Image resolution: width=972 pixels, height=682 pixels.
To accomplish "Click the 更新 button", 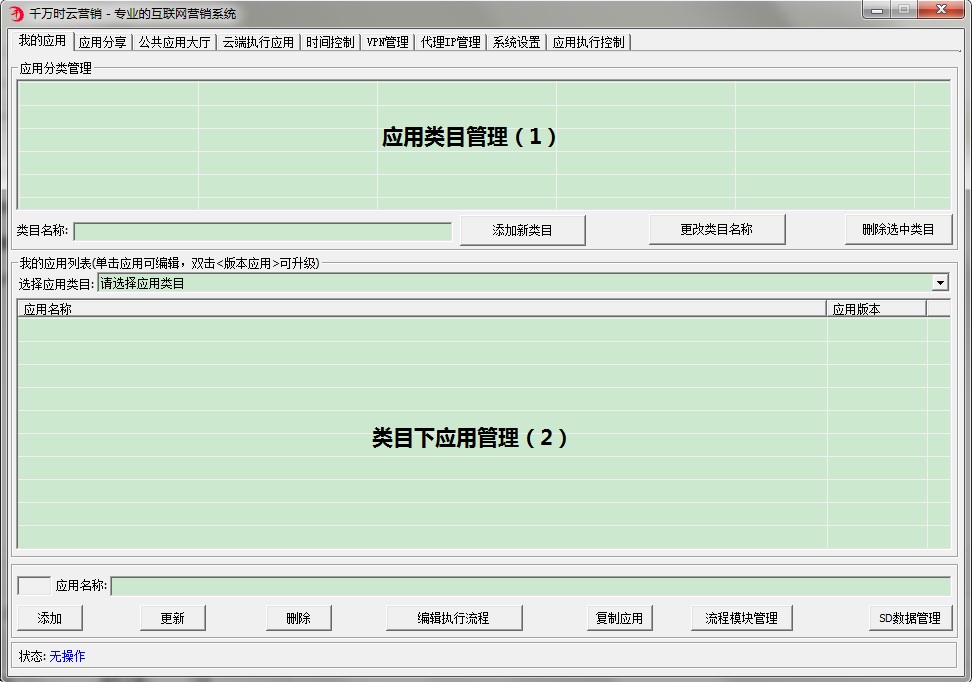I will [x=171, y=617].
